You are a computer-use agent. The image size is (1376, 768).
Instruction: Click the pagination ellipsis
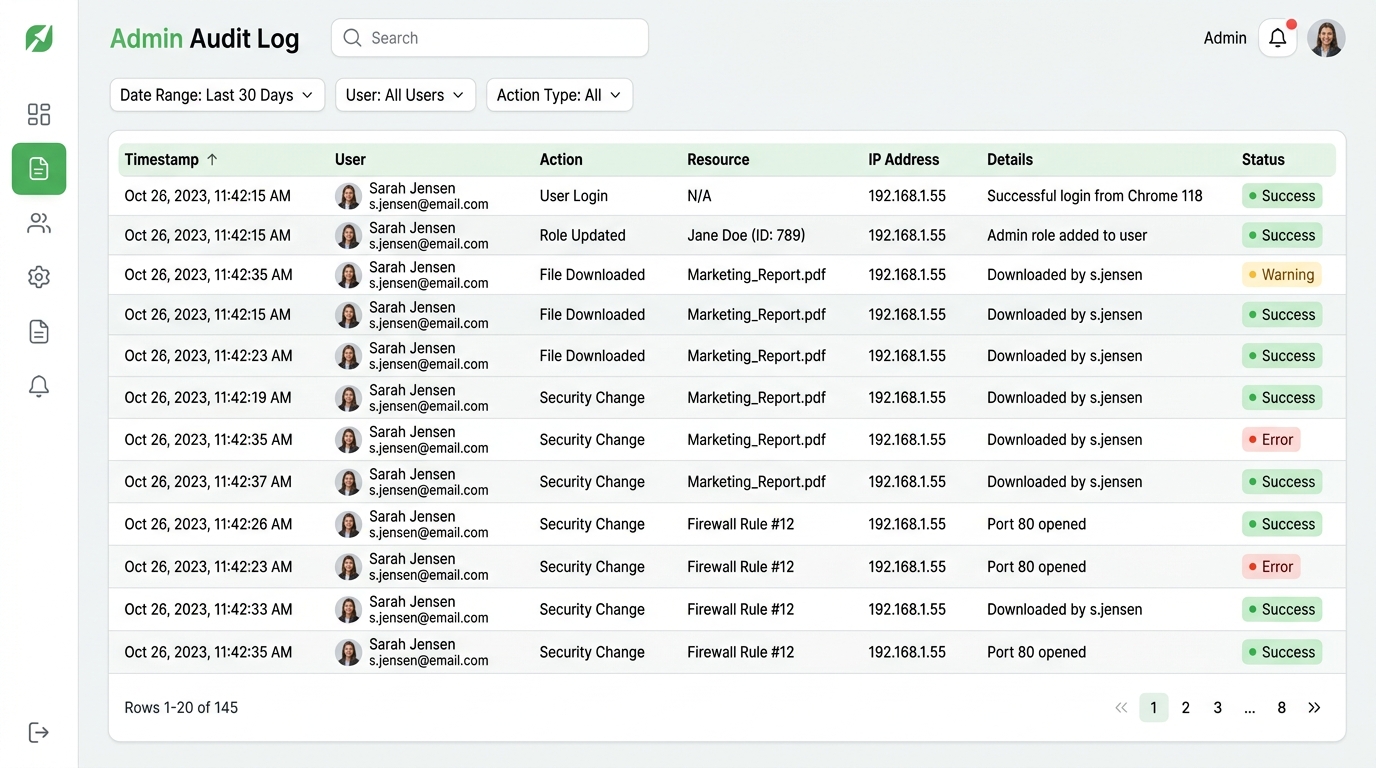pyautogui.click(x=1249, y=709)
